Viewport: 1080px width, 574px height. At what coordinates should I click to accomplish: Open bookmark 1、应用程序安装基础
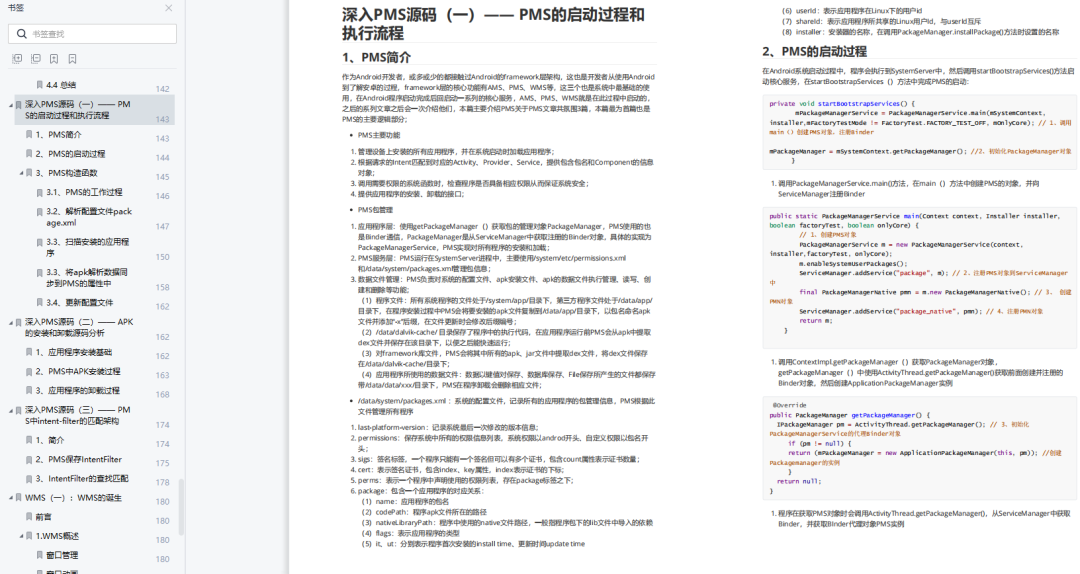pos(74,352)
